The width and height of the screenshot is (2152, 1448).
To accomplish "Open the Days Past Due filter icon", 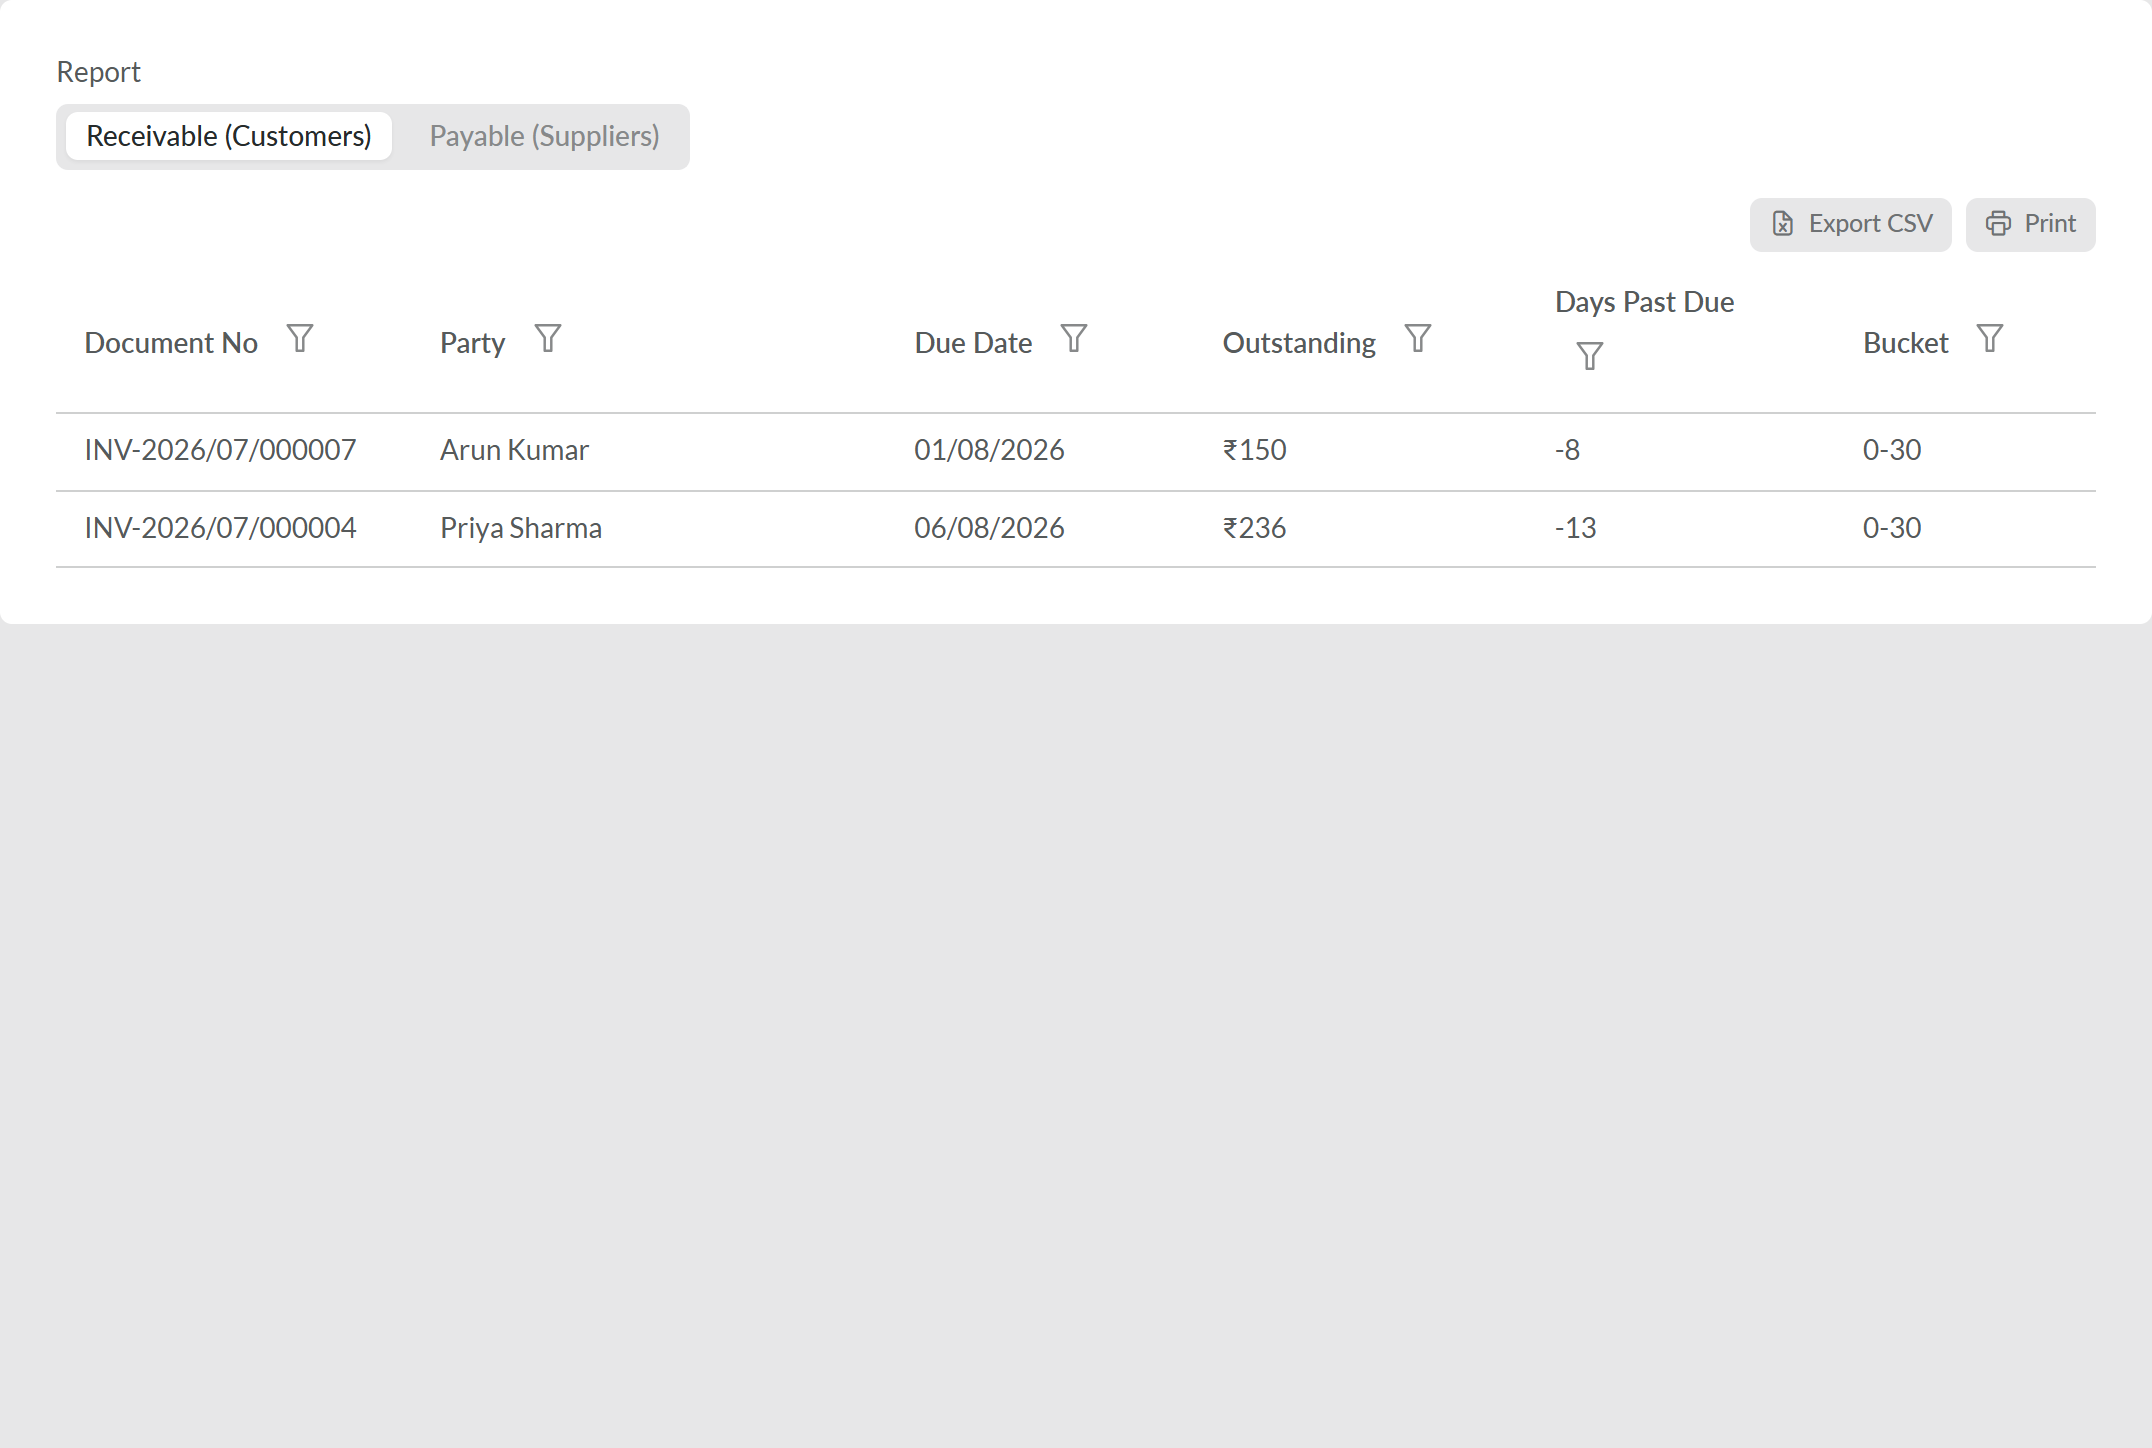I will [1590, 356].
